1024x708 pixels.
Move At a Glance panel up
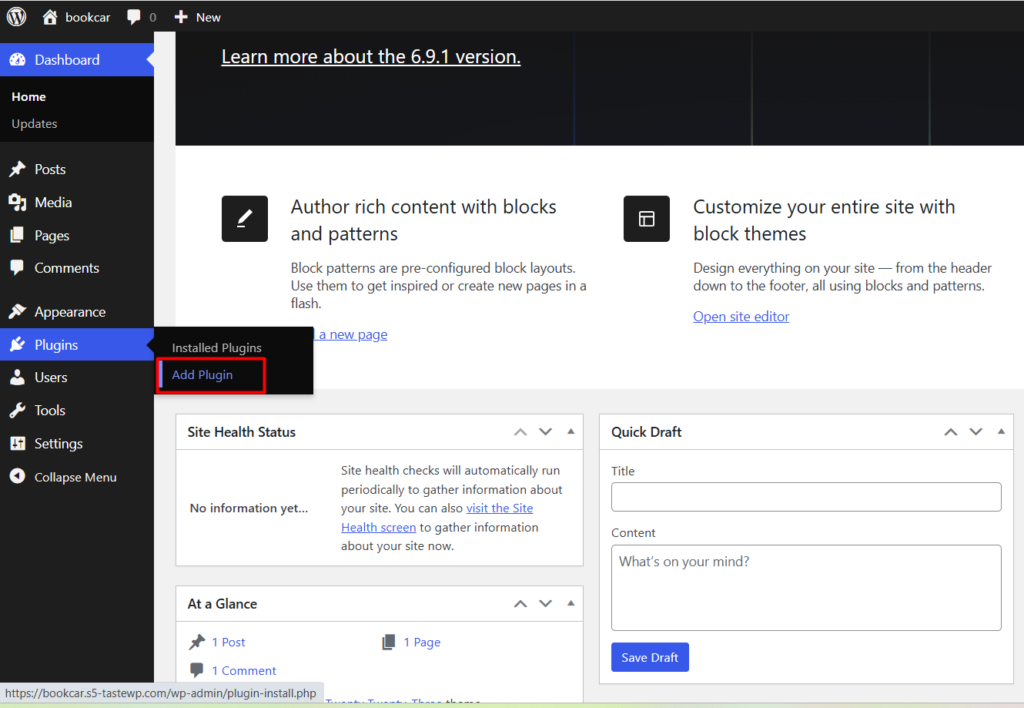click(x=520, y=603)
